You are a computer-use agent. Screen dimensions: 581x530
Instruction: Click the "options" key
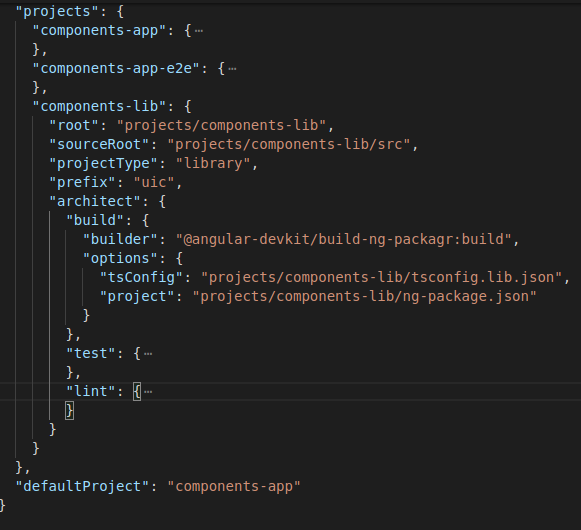(x=120, y=258)
